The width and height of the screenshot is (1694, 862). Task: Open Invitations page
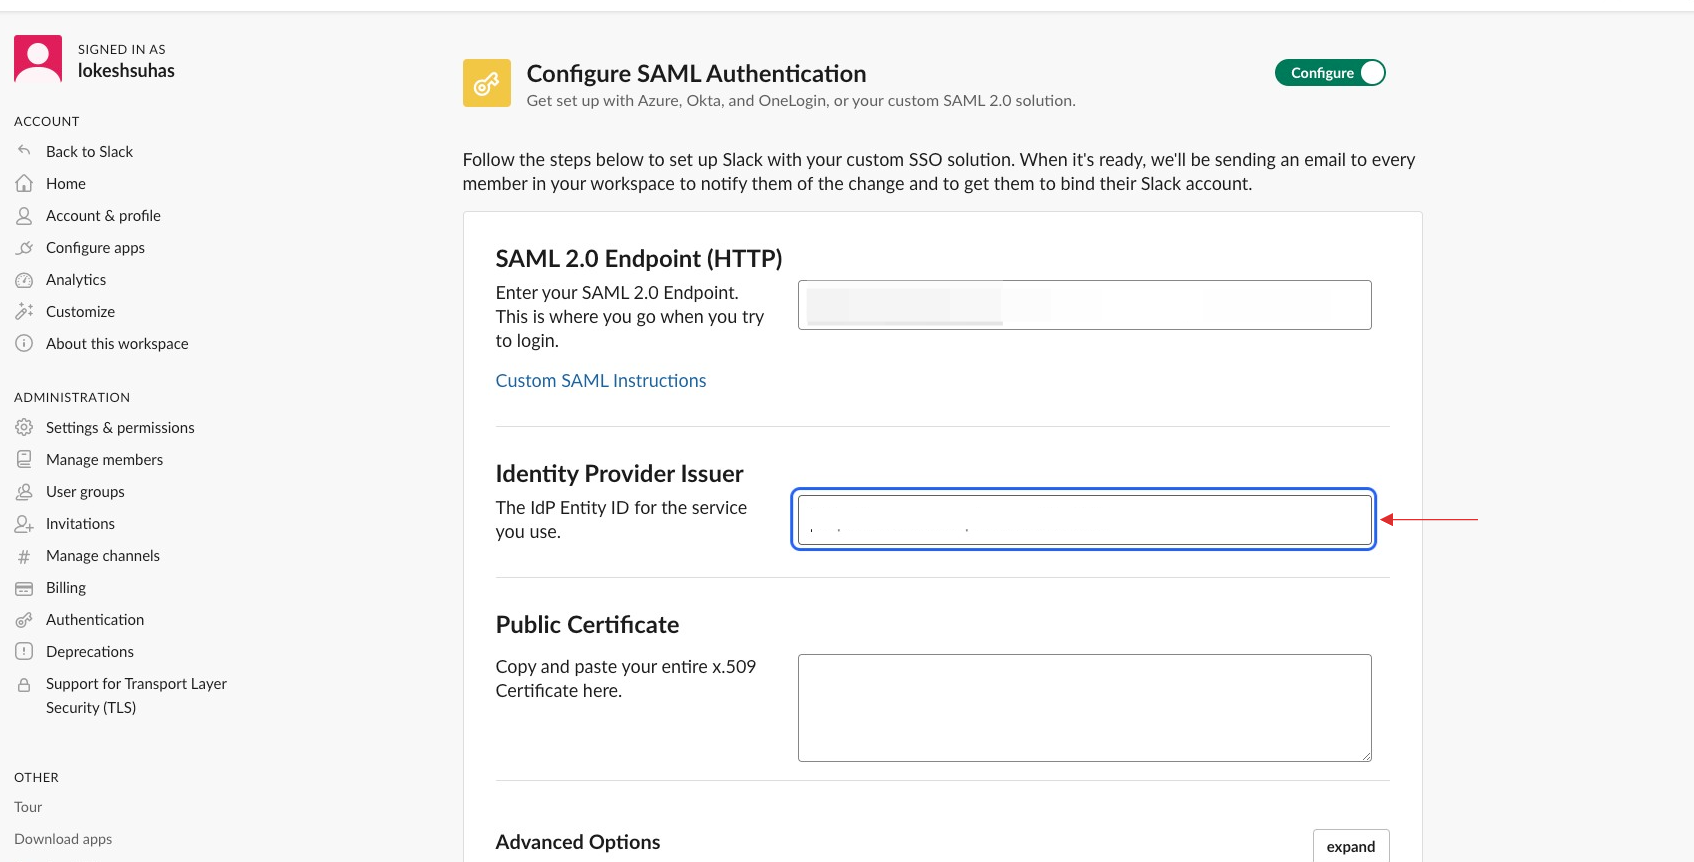click(x=80, y=523)
